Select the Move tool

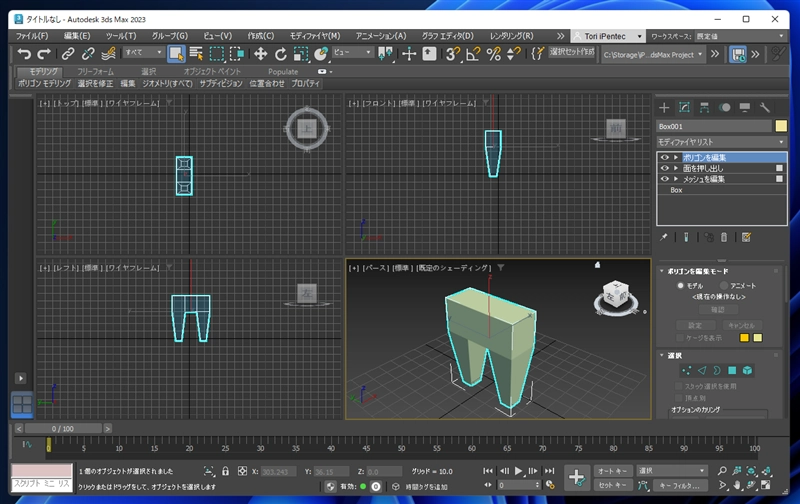click(x=260, y=54)
